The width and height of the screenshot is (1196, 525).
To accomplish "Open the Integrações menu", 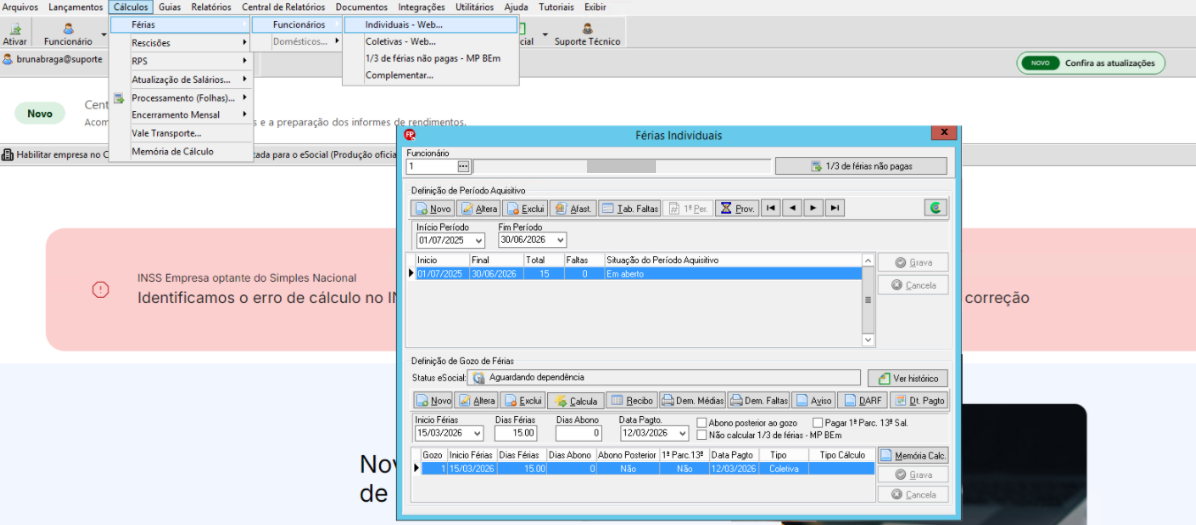I will (422, 7).
